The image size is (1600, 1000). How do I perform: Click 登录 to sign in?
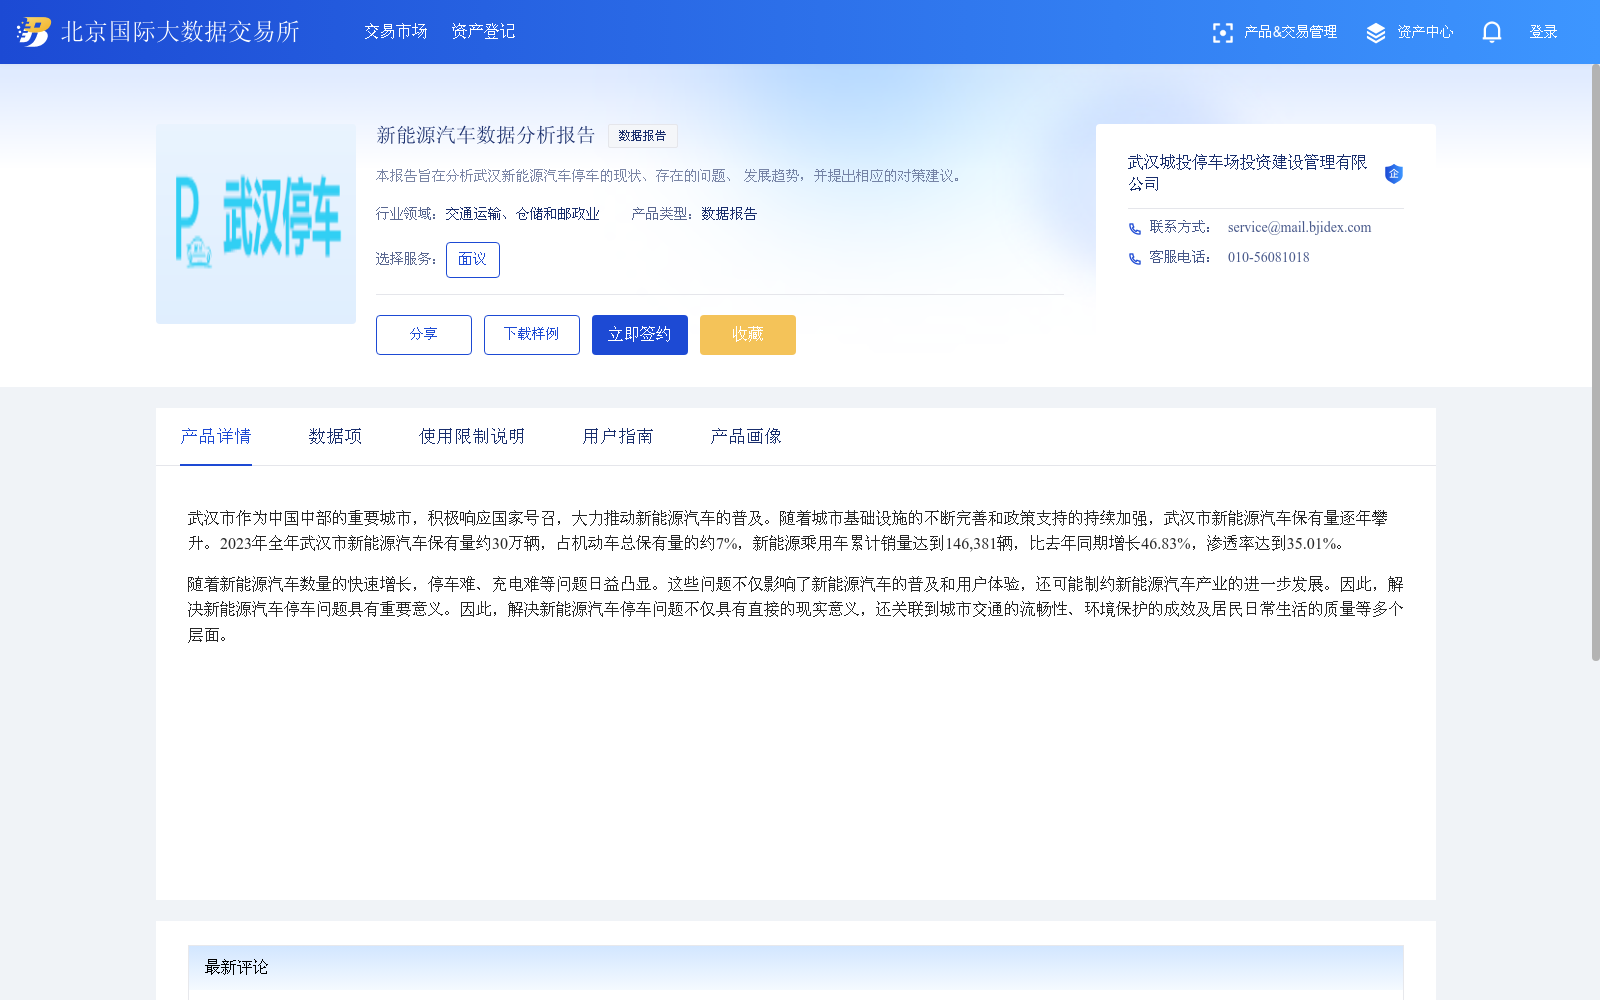1543,32
